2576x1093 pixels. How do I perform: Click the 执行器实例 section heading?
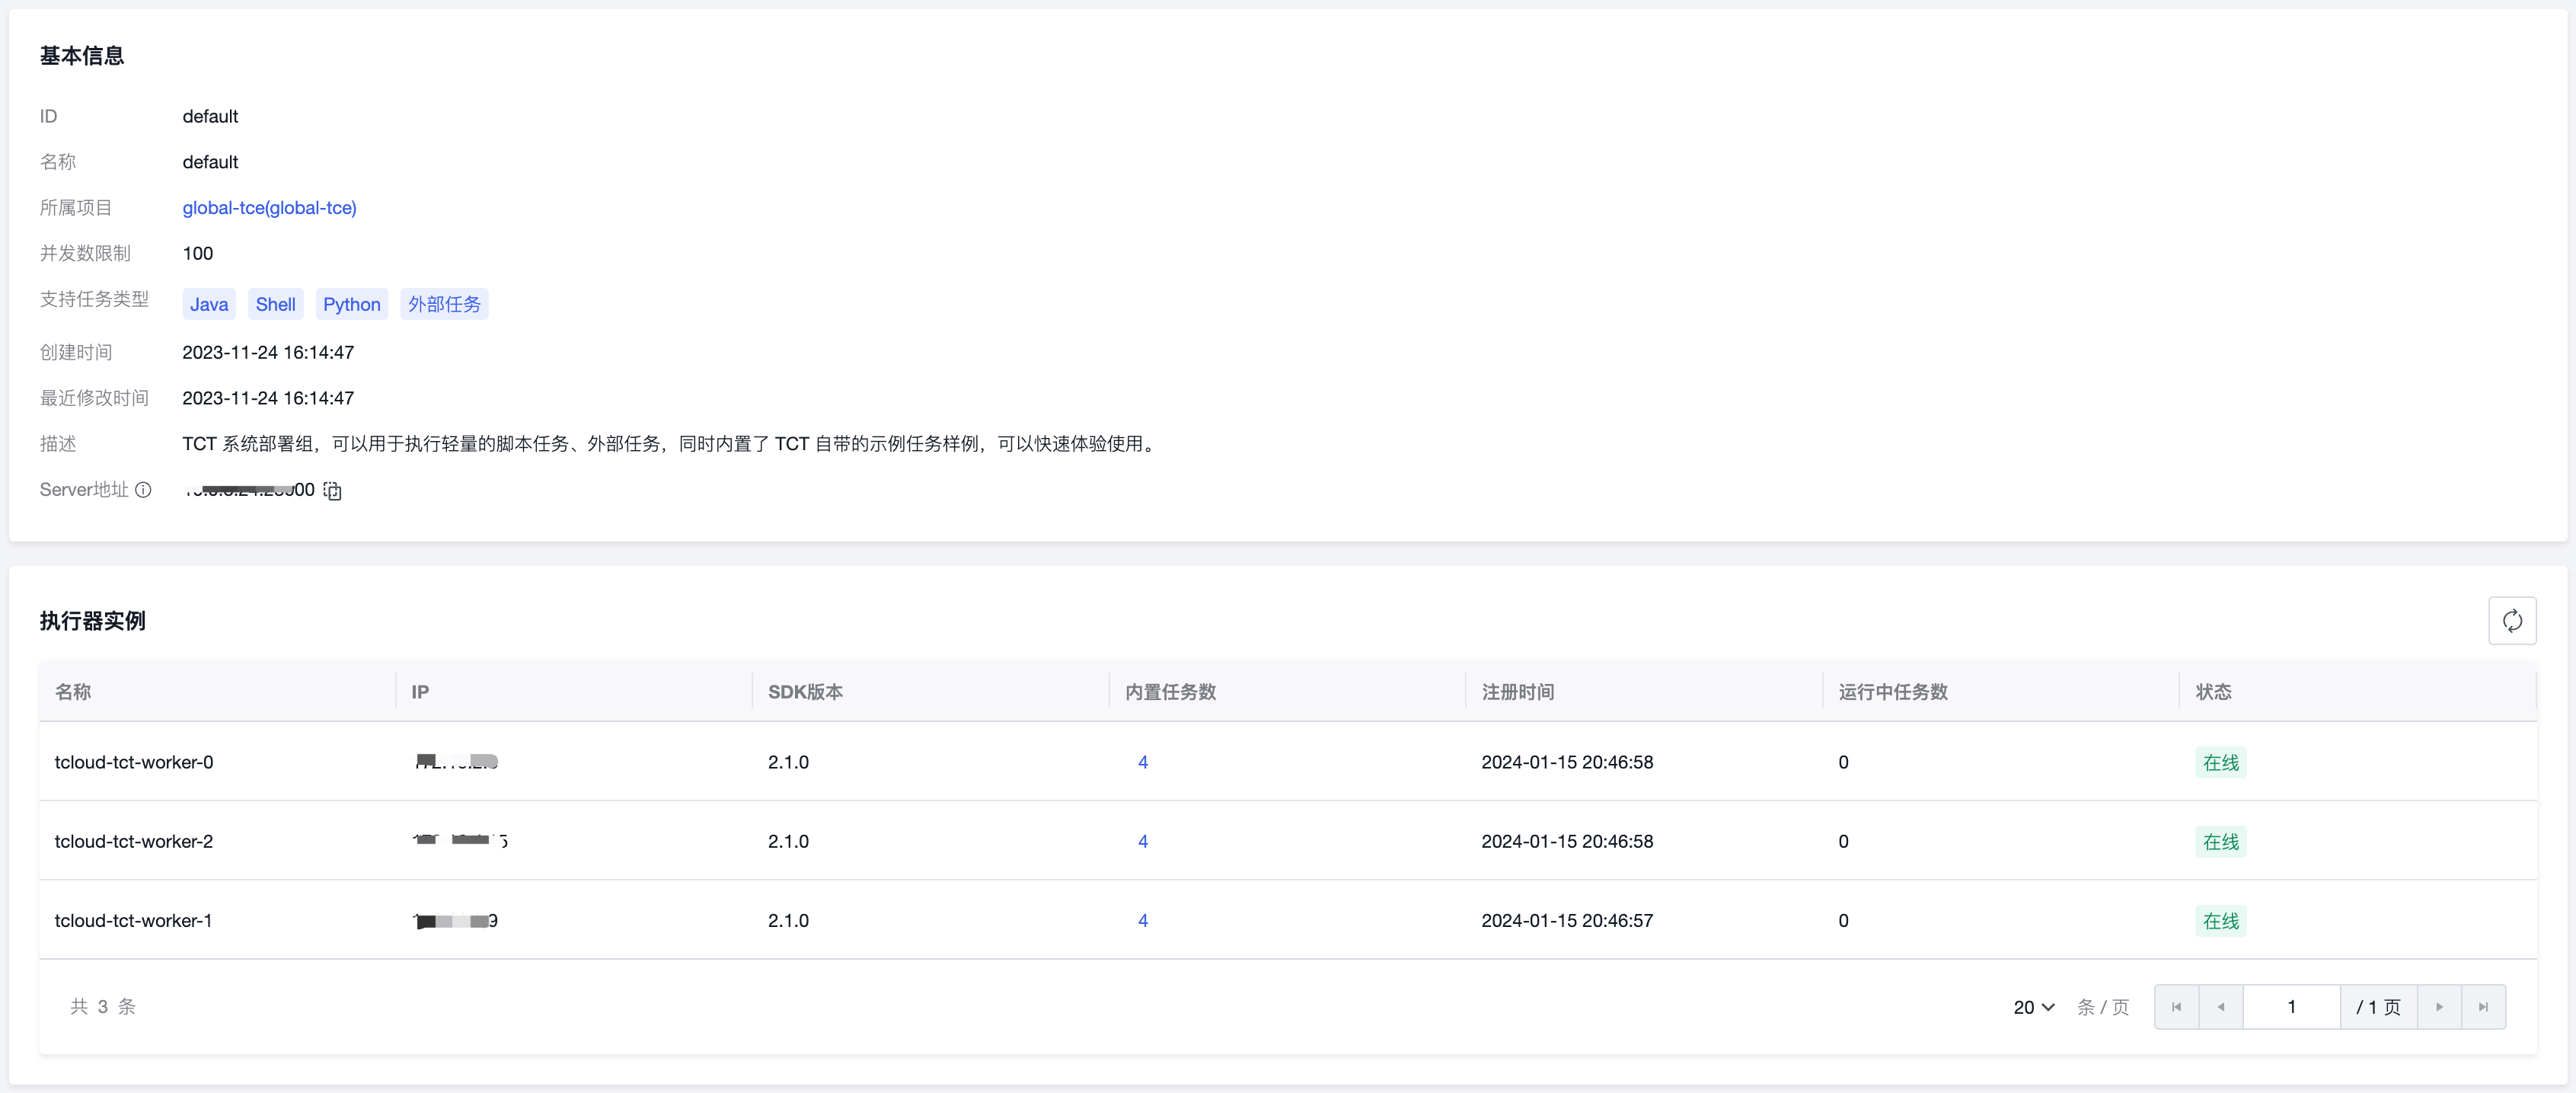(93, 621)
